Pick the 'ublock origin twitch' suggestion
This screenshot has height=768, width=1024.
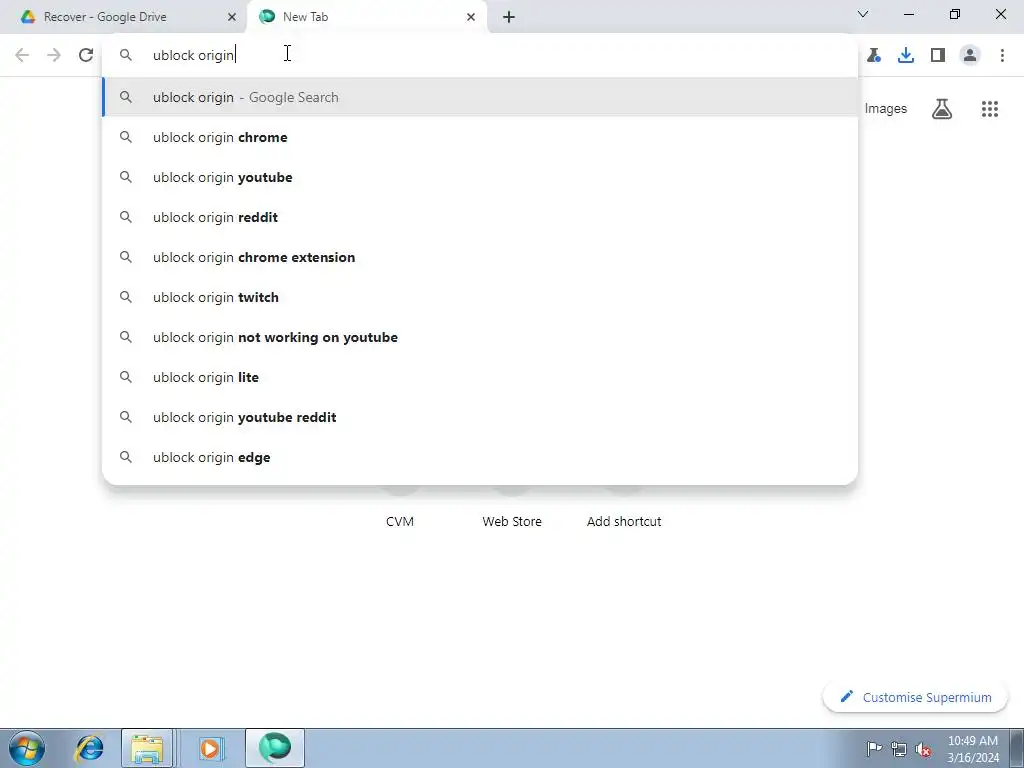click(x=480, y=297)
